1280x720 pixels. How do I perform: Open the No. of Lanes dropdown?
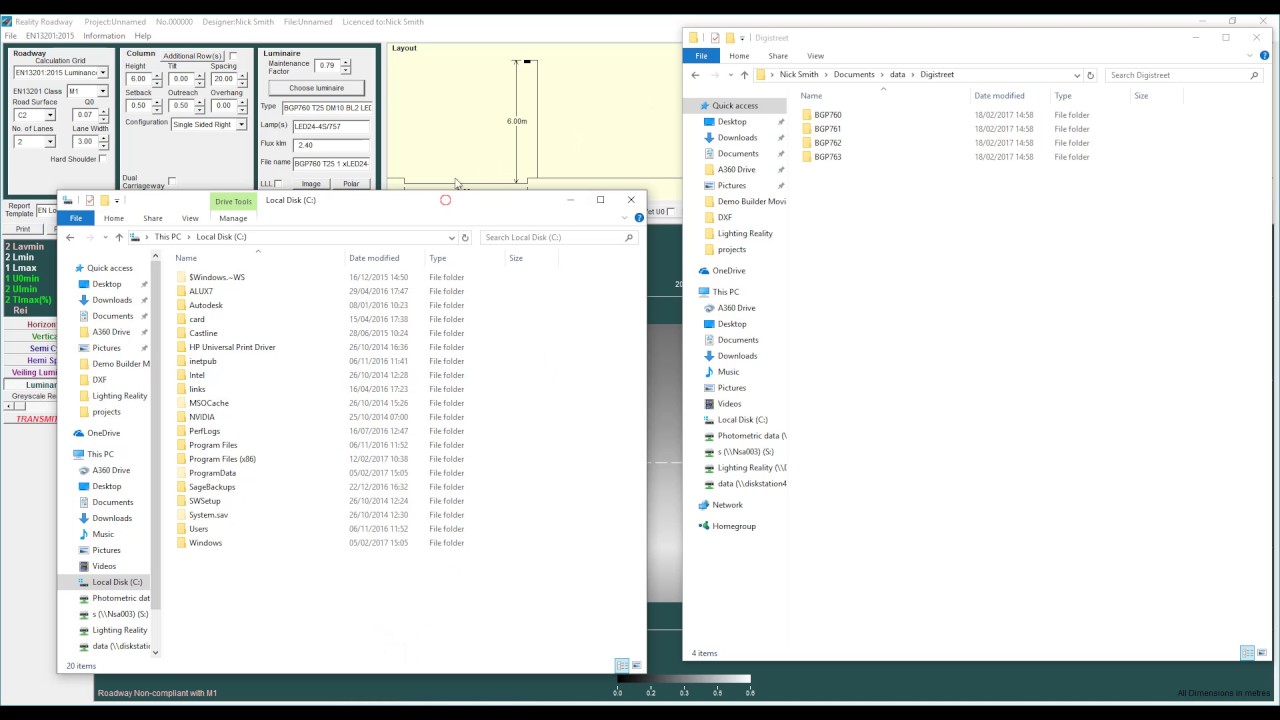tap(50, 142)
